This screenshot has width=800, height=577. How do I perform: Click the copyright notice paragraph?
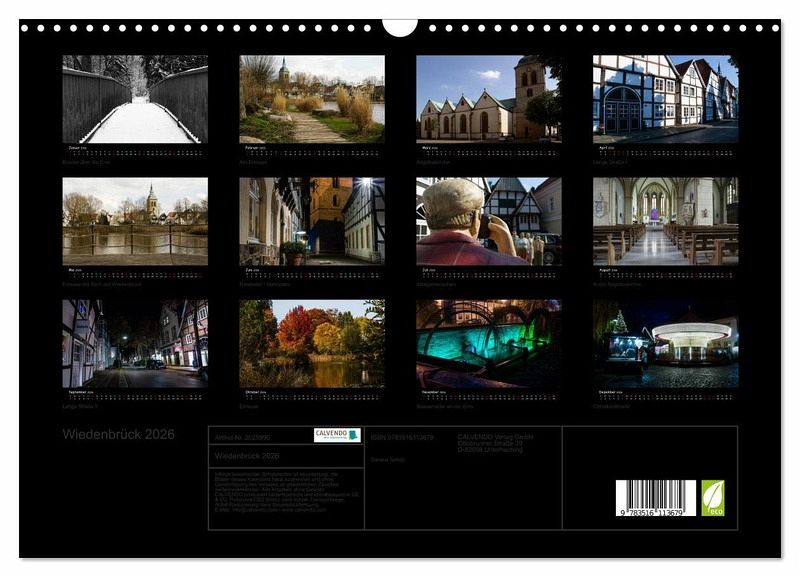tap(287, 492)
